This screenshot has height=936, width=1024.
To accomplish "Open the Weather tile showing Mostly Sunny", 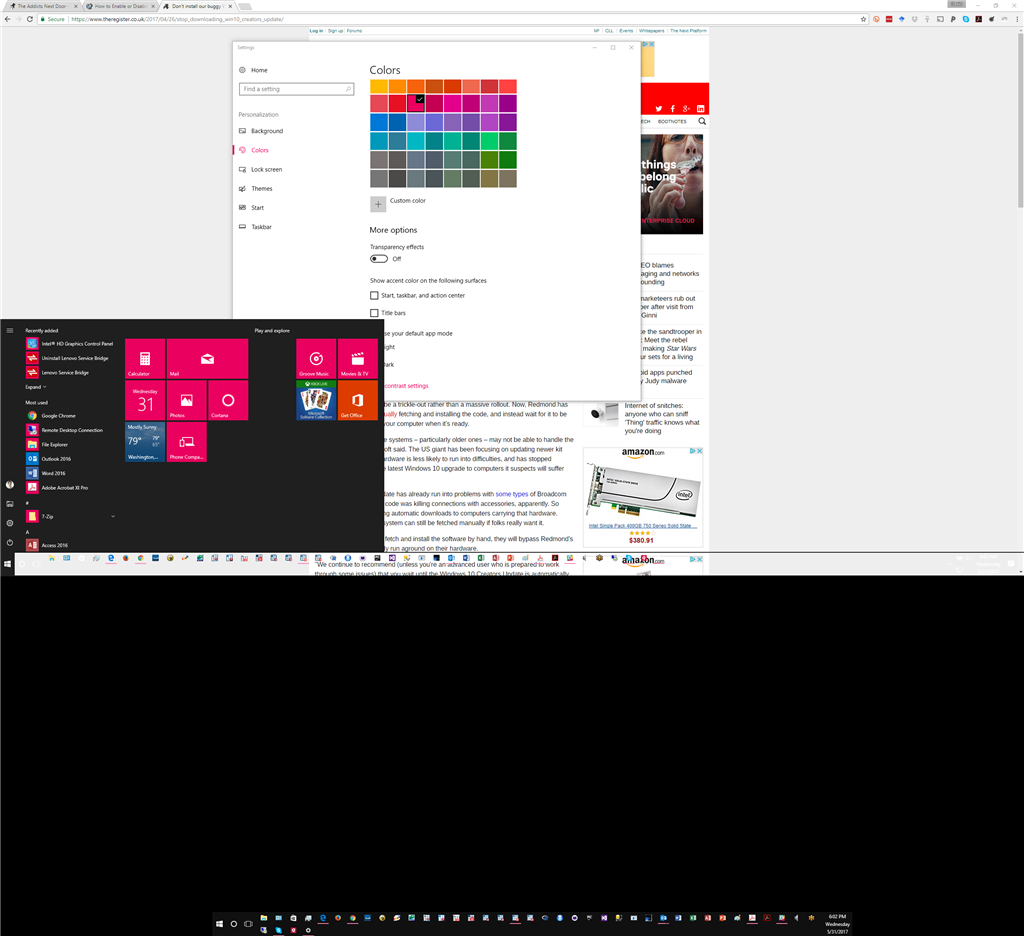I will pos(145,442).
